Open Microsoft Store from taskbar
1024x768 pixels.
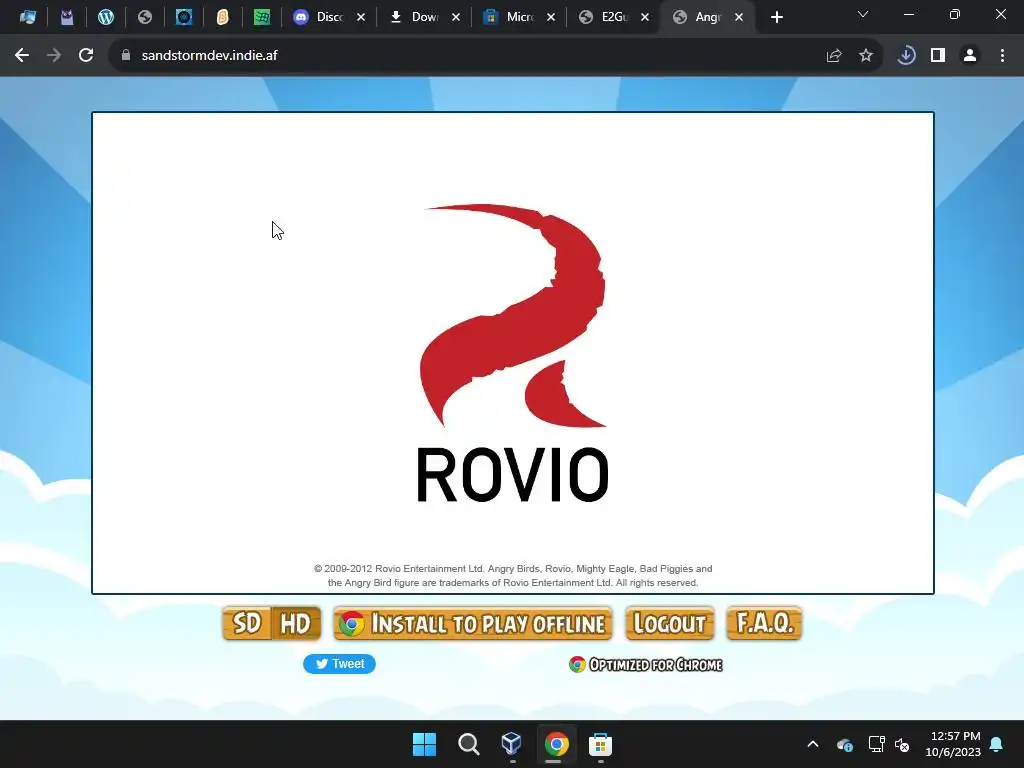tap(600, 744)
